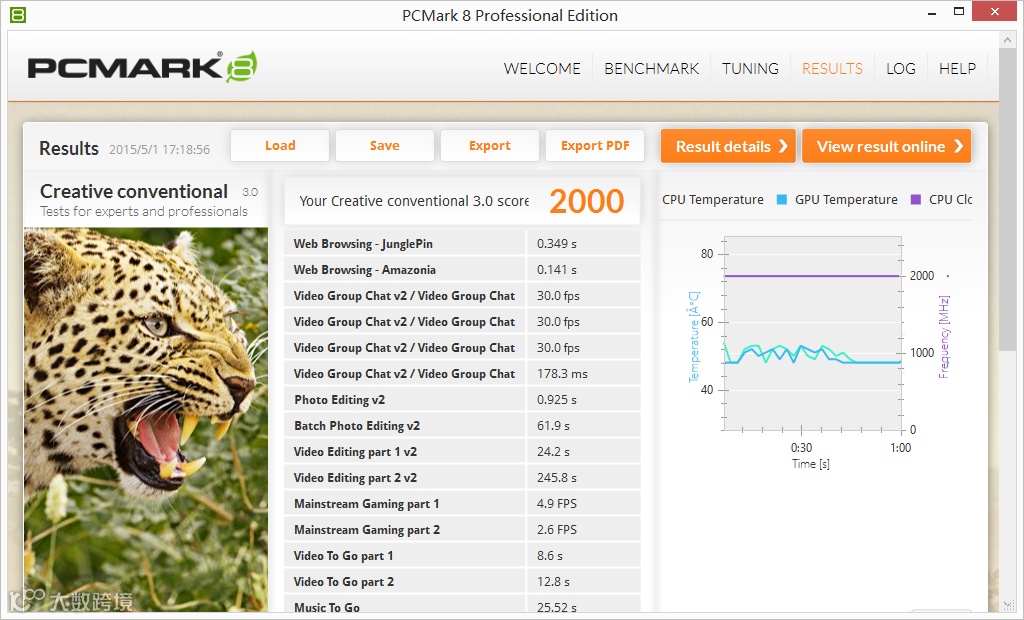Viewport: 1024px width, 620px height.
Task: Click the 2000 score value
Action: tap(586, 201)
